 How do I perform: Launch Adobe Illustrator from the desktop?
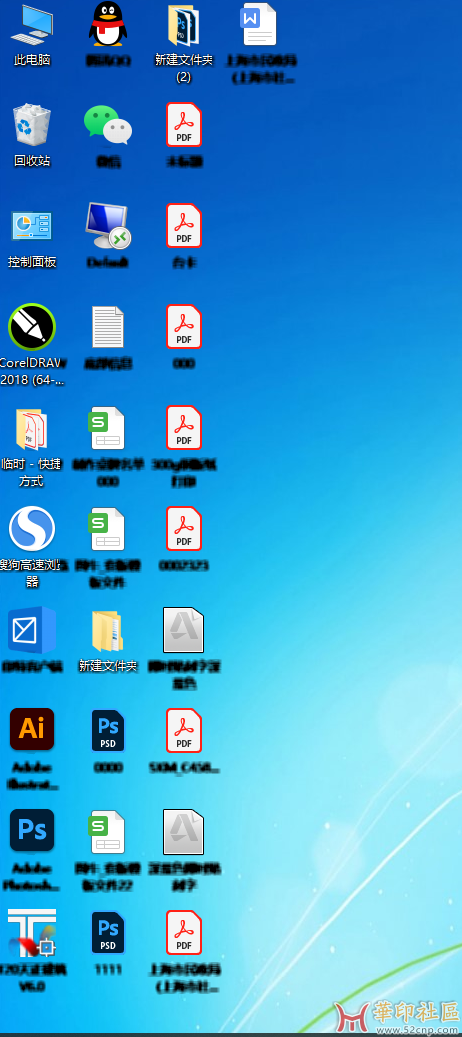point(32,729)
